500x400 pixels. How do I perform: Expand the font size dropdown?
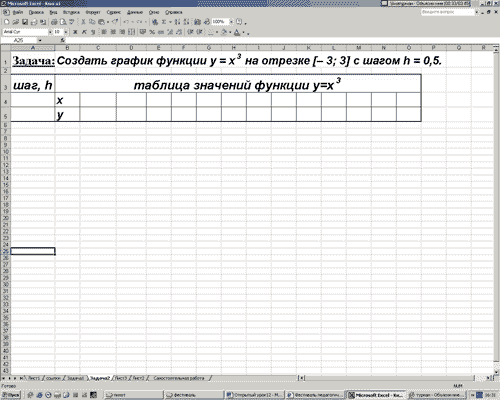pos(66,32)
